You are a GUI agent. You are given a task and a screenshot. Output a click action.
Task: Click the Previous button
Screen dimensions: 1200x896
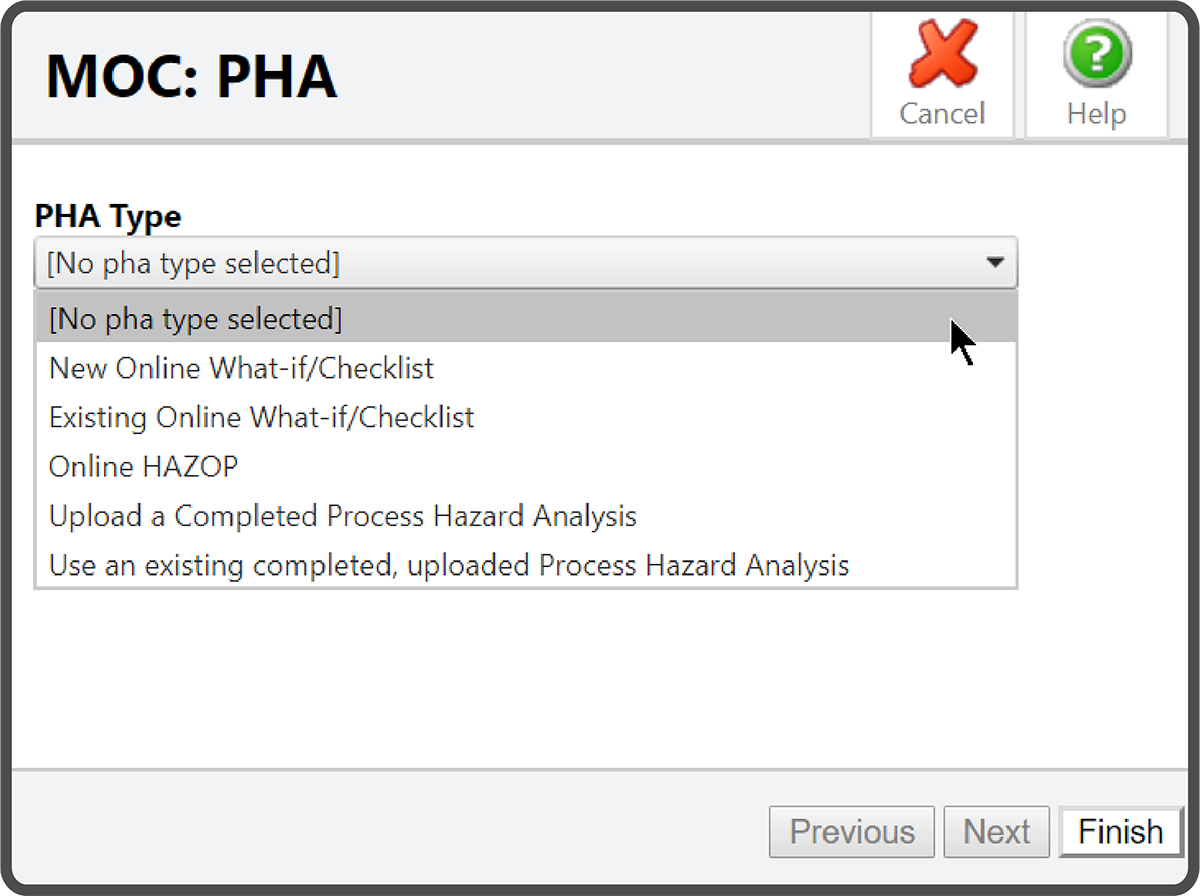tap(851, 831)
